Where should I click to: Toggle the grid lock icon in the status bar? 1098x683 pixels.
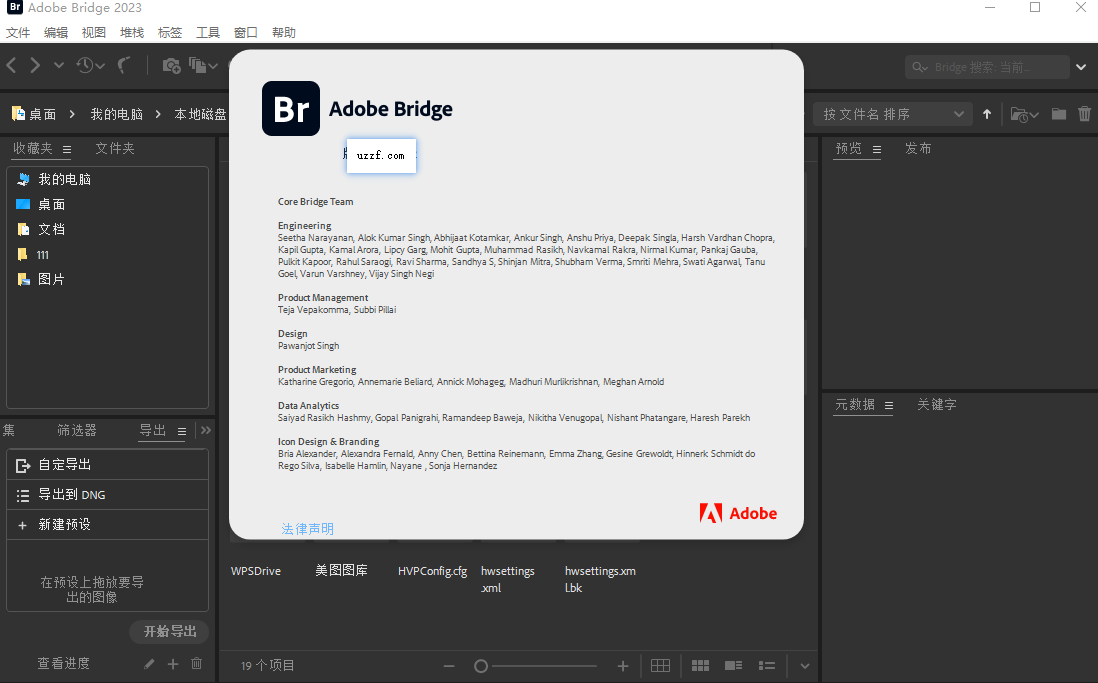click(x=660, y=665)
